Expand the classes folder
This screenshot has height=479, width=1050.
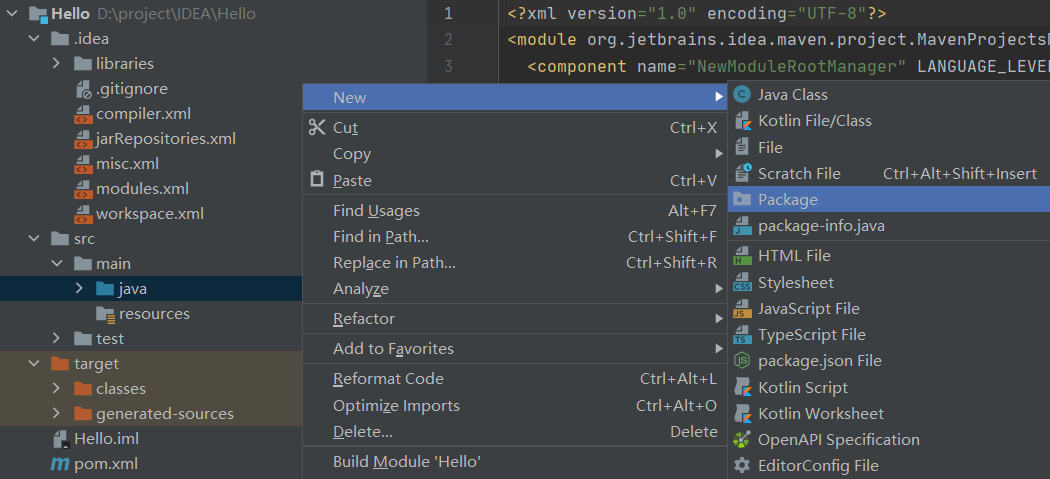(57, 389)
